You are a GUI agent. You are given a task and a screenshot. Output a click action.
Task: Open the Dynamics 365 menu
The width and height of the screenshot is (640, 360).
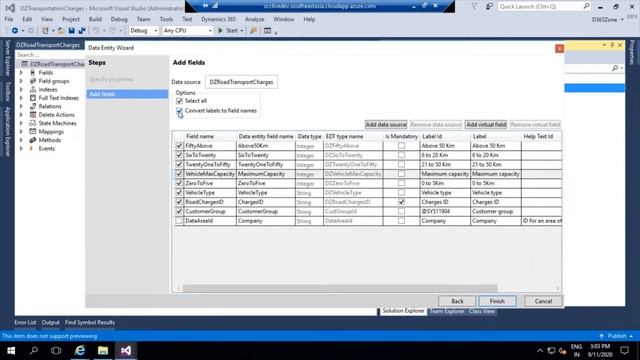click(x=218, y=19)
